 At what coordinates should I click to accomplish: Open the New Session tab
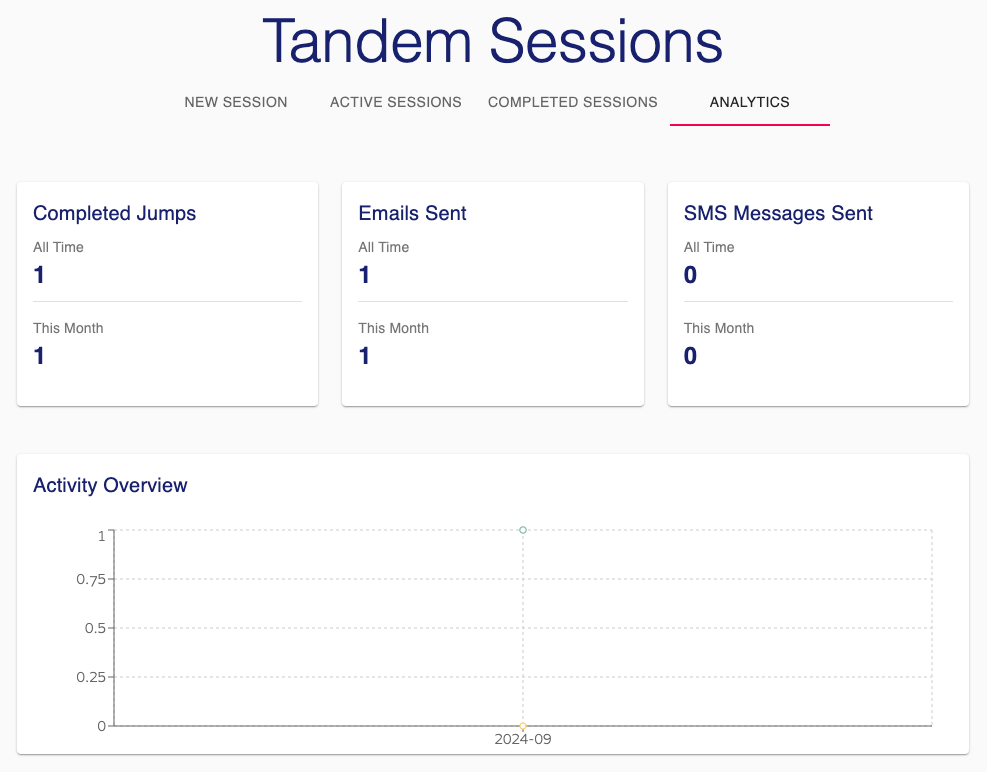tap(236, 102)
